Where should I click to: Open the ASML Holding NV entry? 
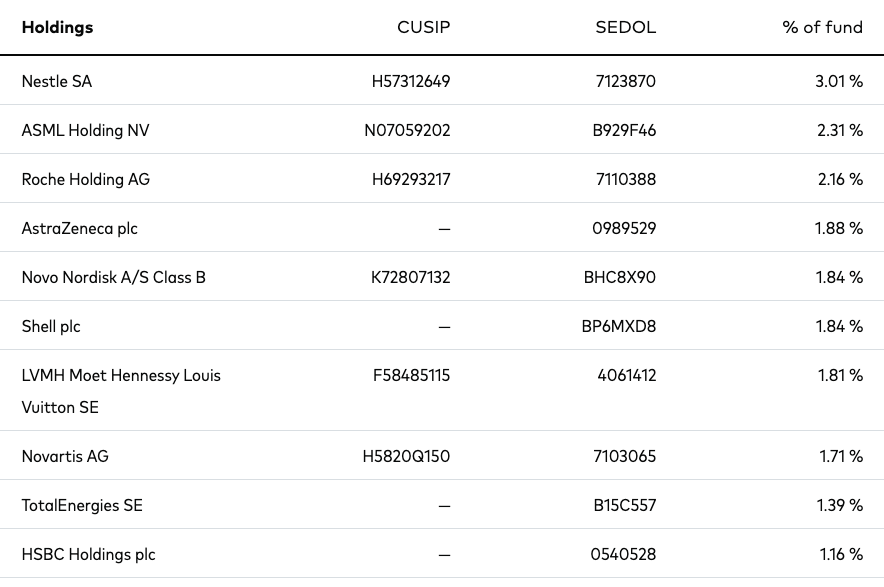[85, 130]
